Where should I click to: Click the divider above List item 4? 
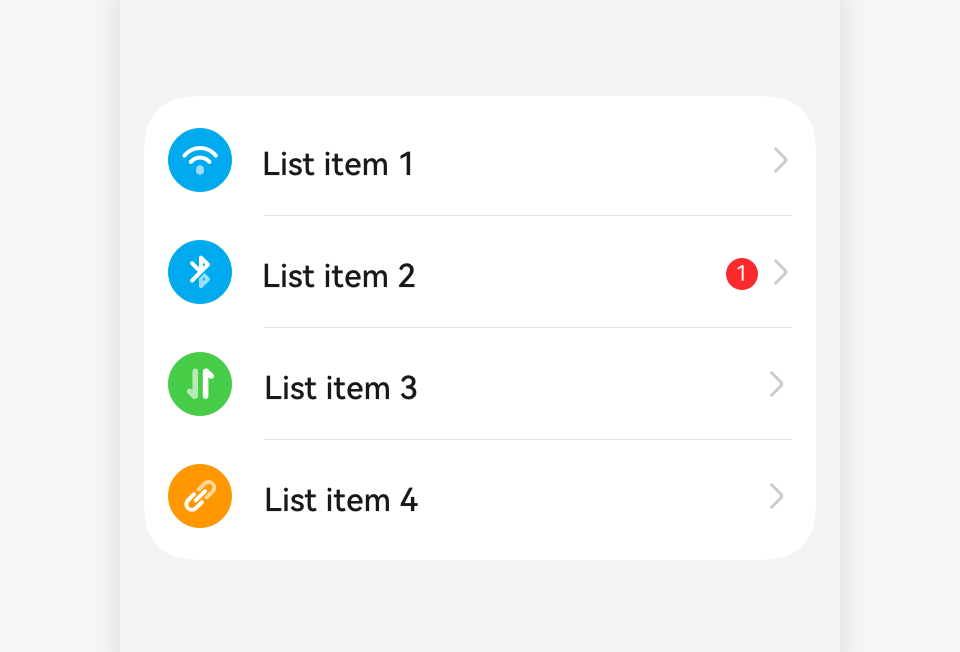[x=528, y=440]
